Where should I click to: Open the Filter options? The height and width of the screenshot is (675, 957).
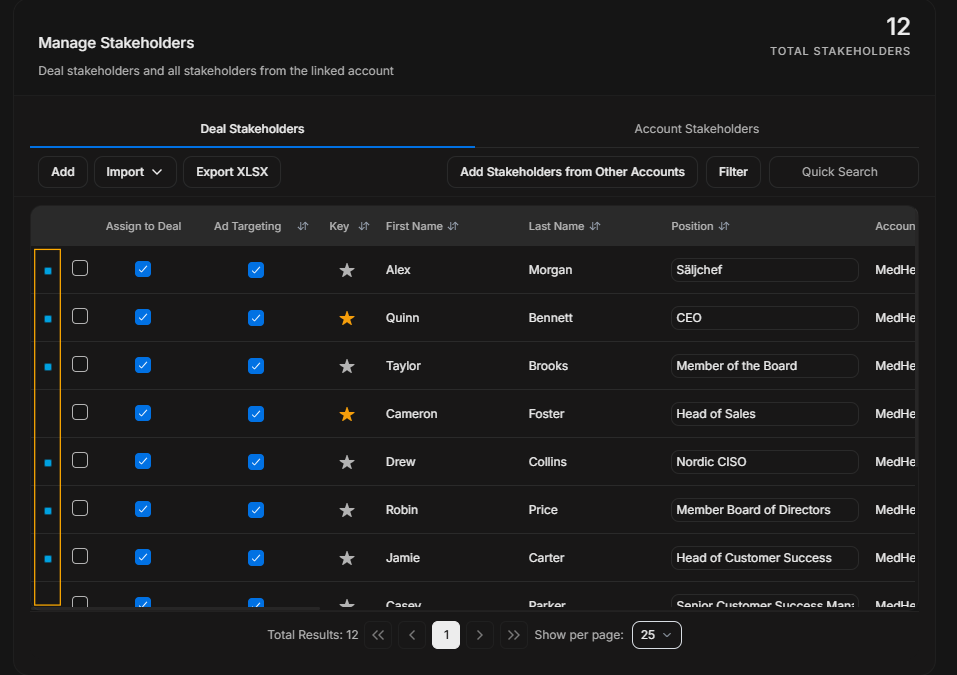pyautogui.click(x=733, y=172)
